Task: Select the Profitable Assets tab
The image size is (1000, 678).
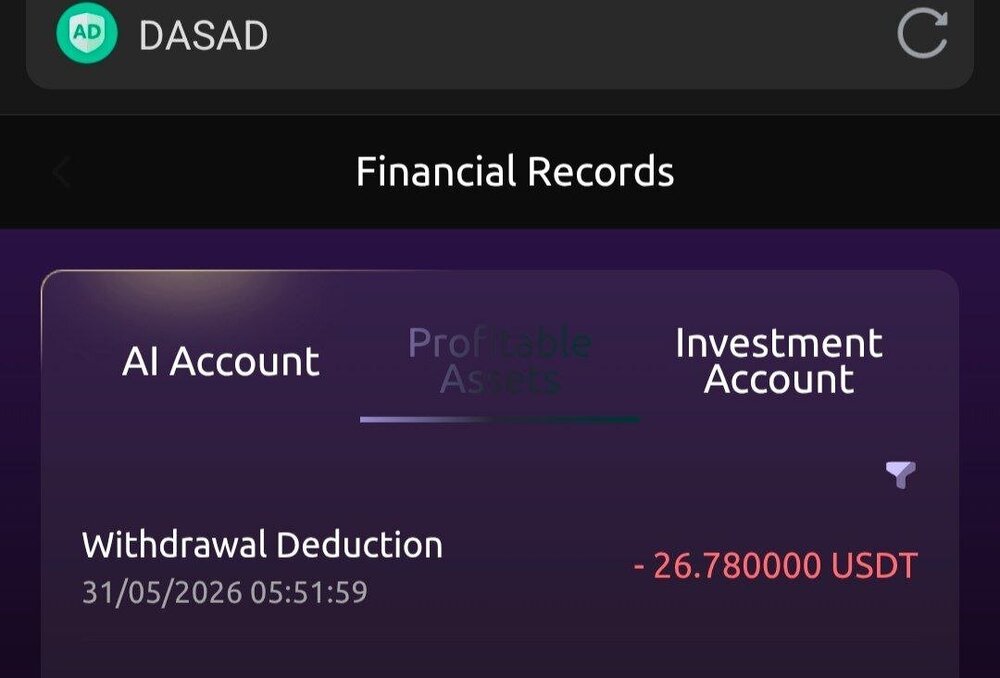Action: [499, 361]
